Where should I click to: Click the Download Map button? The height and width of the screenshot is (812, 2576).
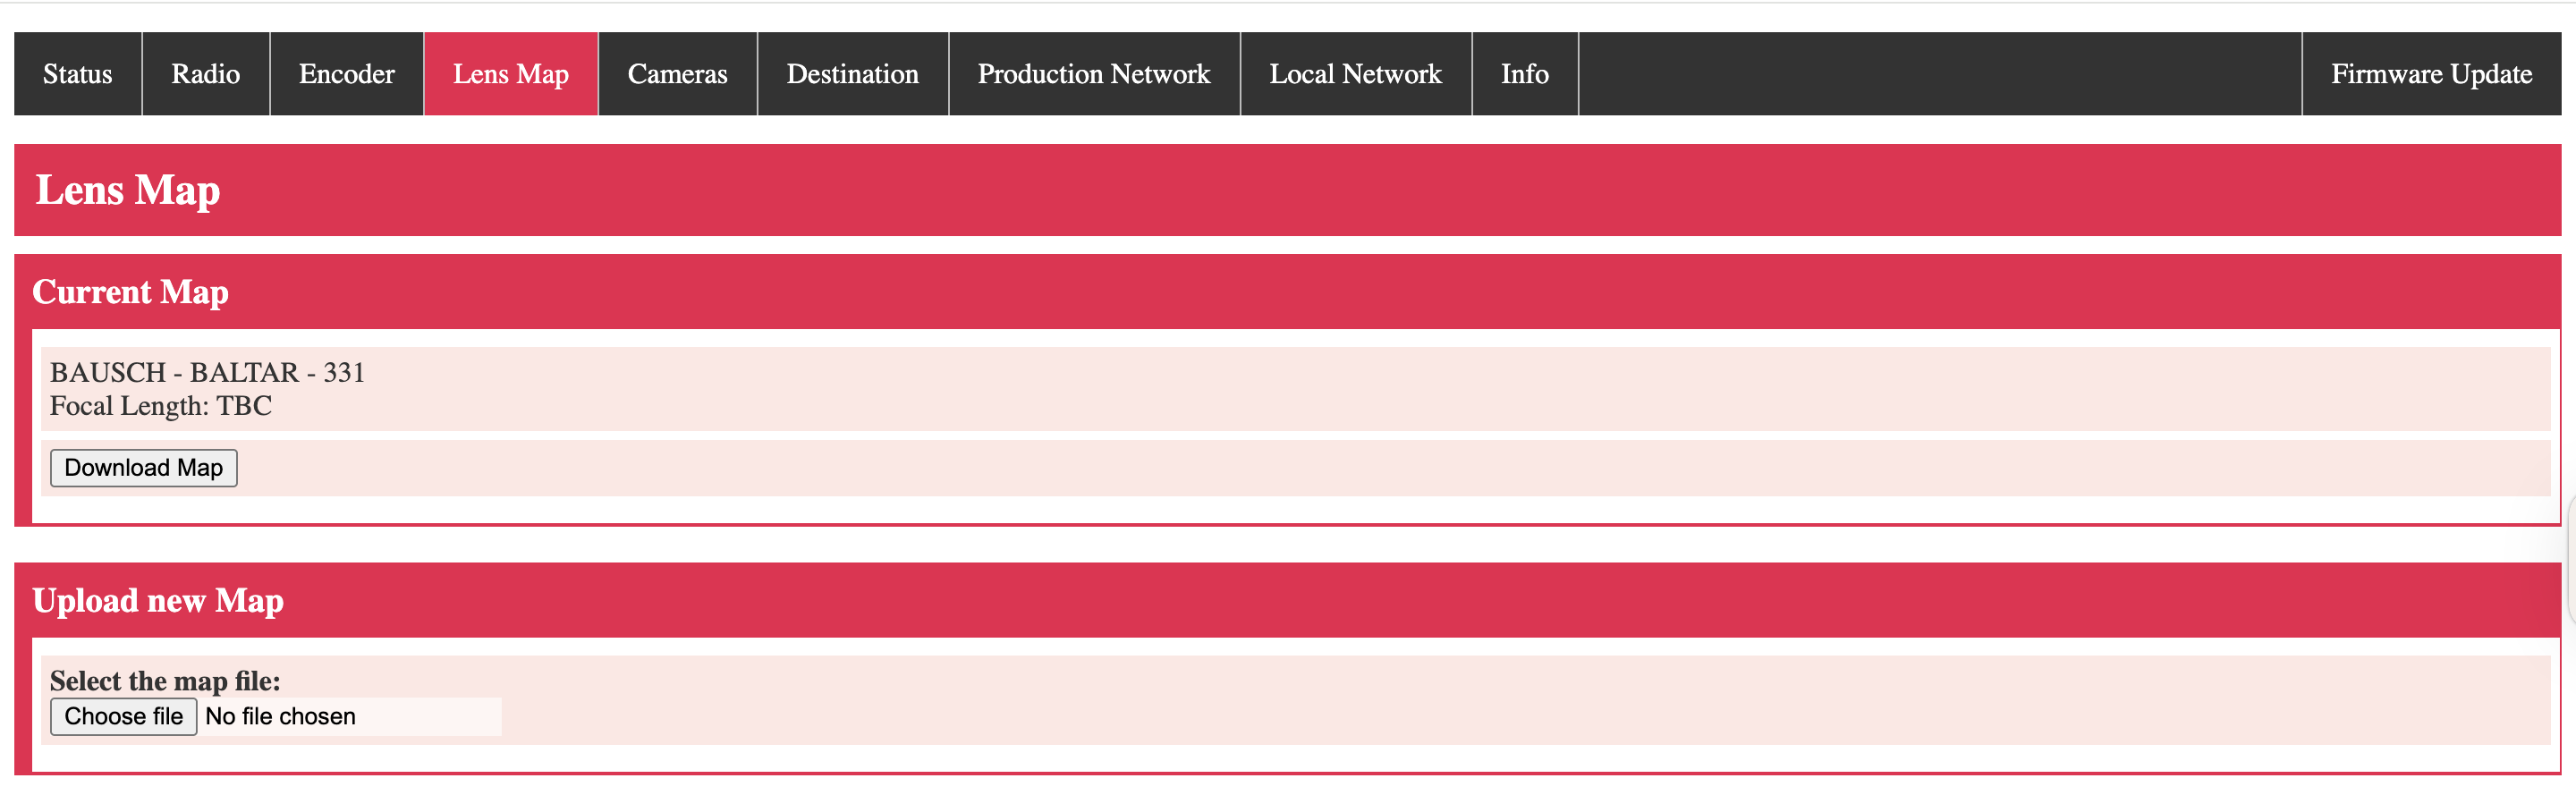(x=144, y=468)
